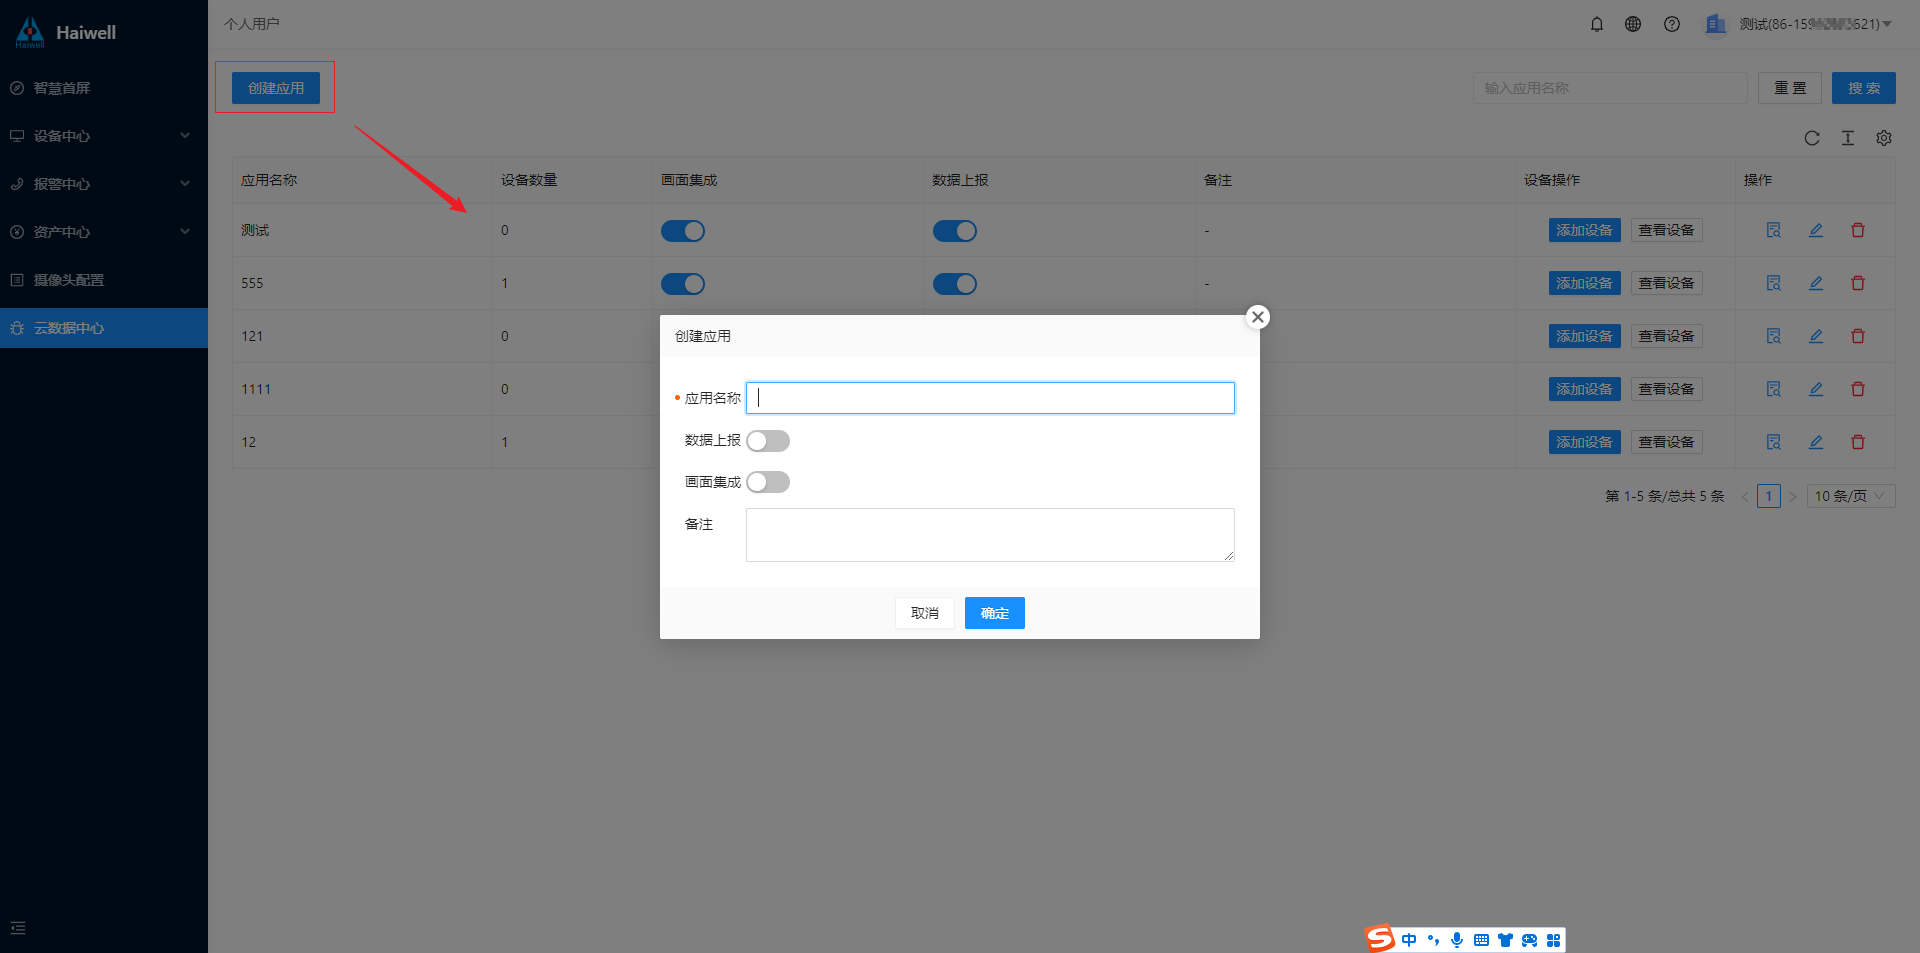This screenshot has width=1920, height=953.
Task: Click 取消 in dialog
Action: (925, 613)
